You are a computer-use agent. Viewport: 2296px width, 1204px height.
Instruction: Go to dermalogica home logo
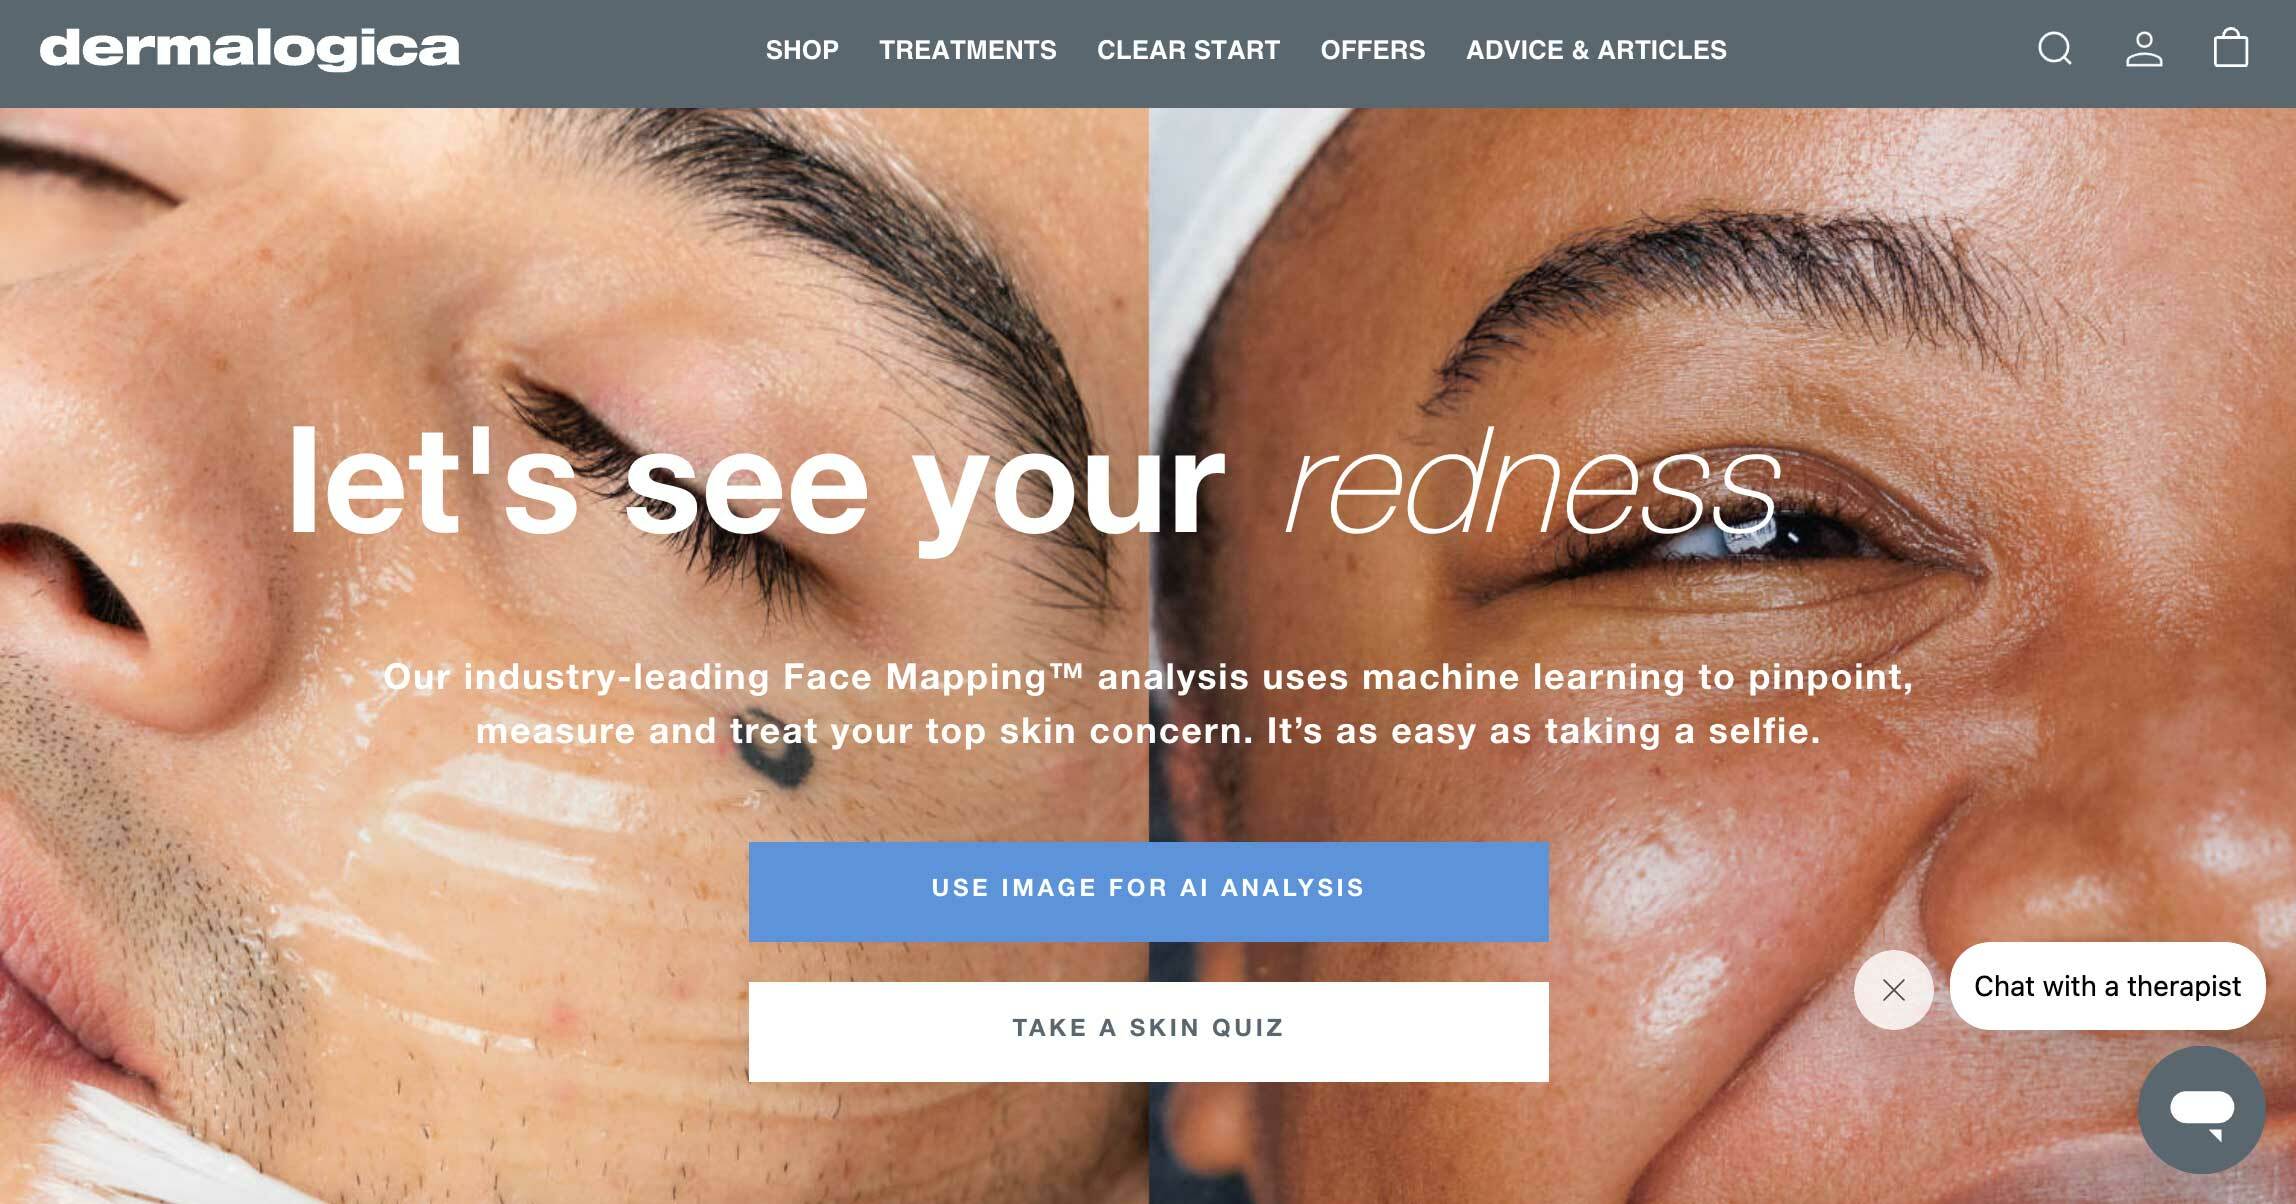(x=249, y=49)
